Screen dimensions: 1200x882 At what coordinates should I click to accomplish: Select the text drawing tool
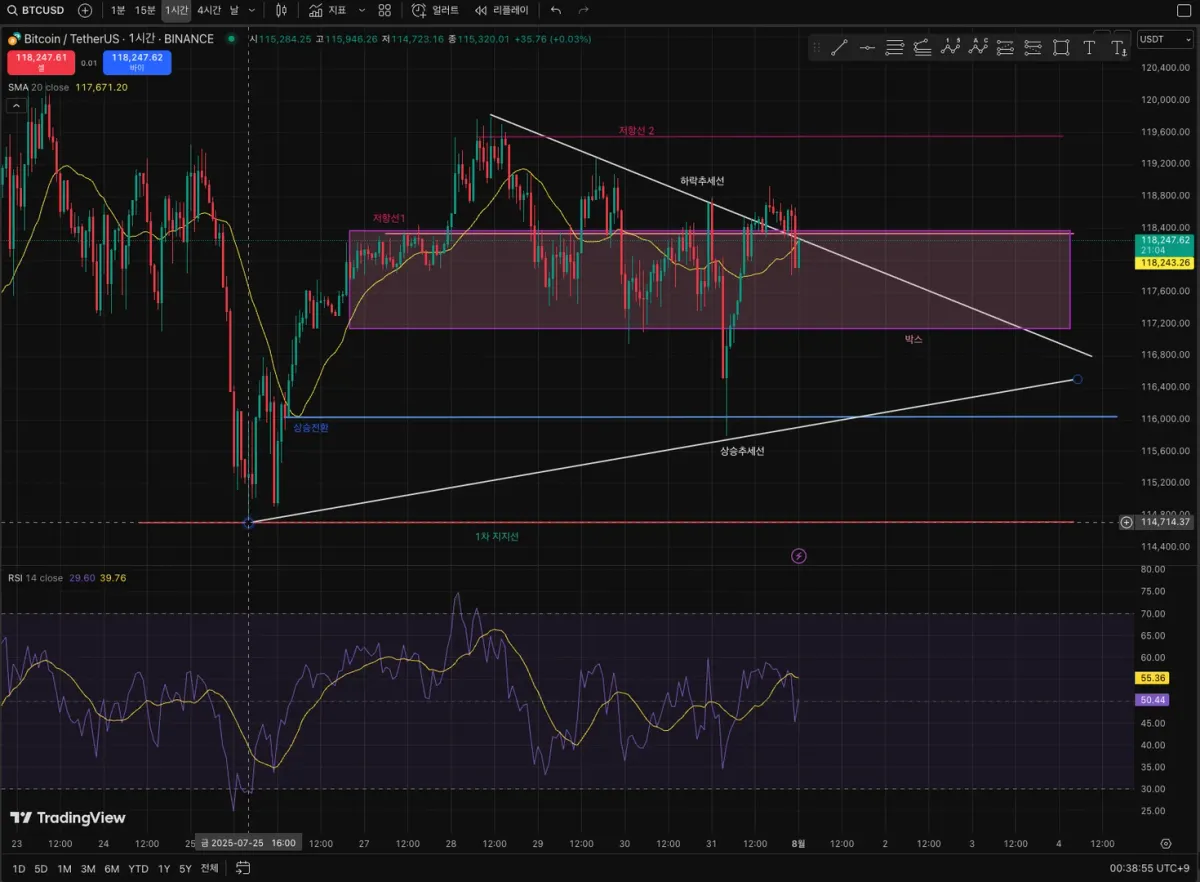click(x=1090, y=47)
